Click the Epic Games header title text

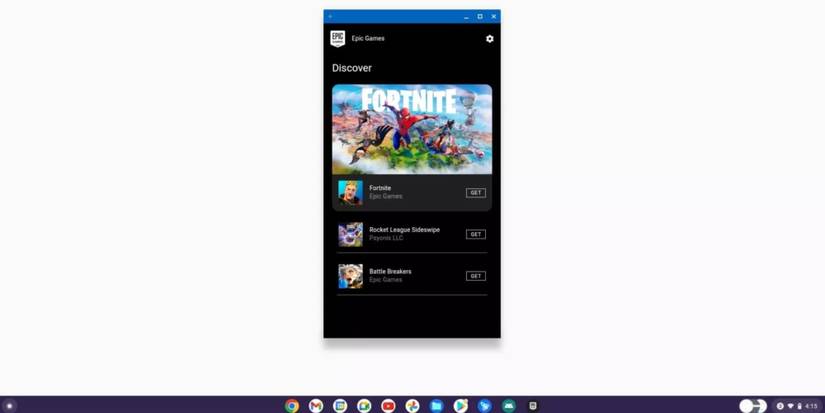point(368,38)
